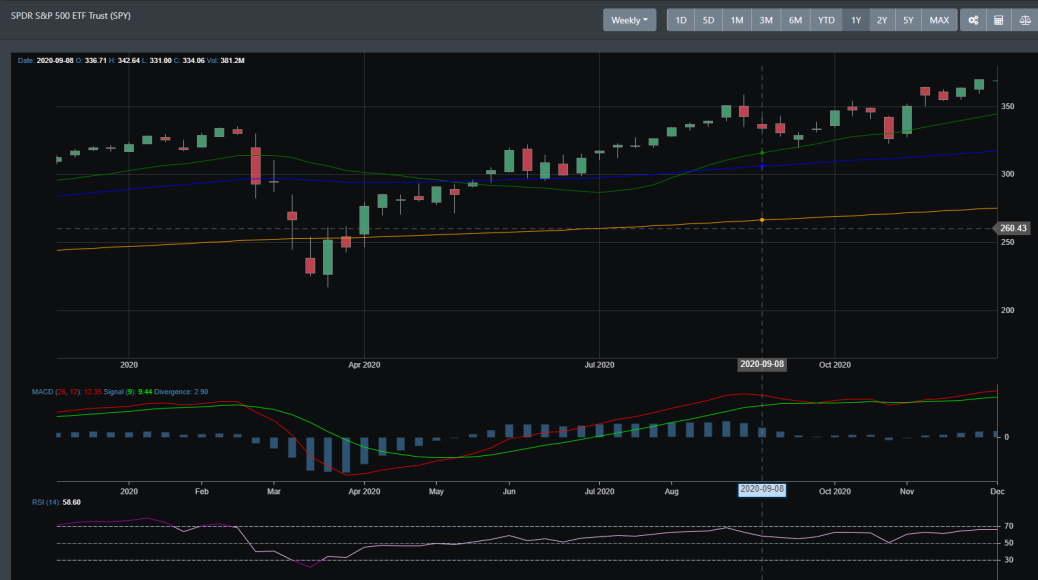The width and height of the screenshot is (1038, 580).
Task: Switch chart to 1M range
Action: coord(737,20)
